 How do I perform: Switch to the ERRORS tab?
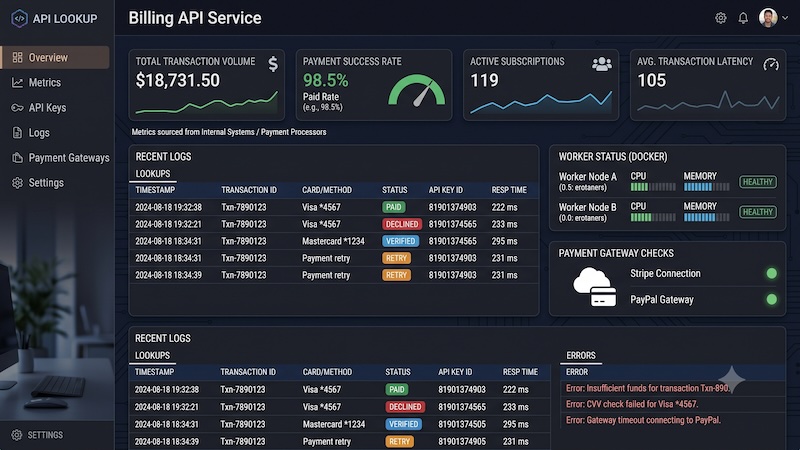click(x=581, y=356)
